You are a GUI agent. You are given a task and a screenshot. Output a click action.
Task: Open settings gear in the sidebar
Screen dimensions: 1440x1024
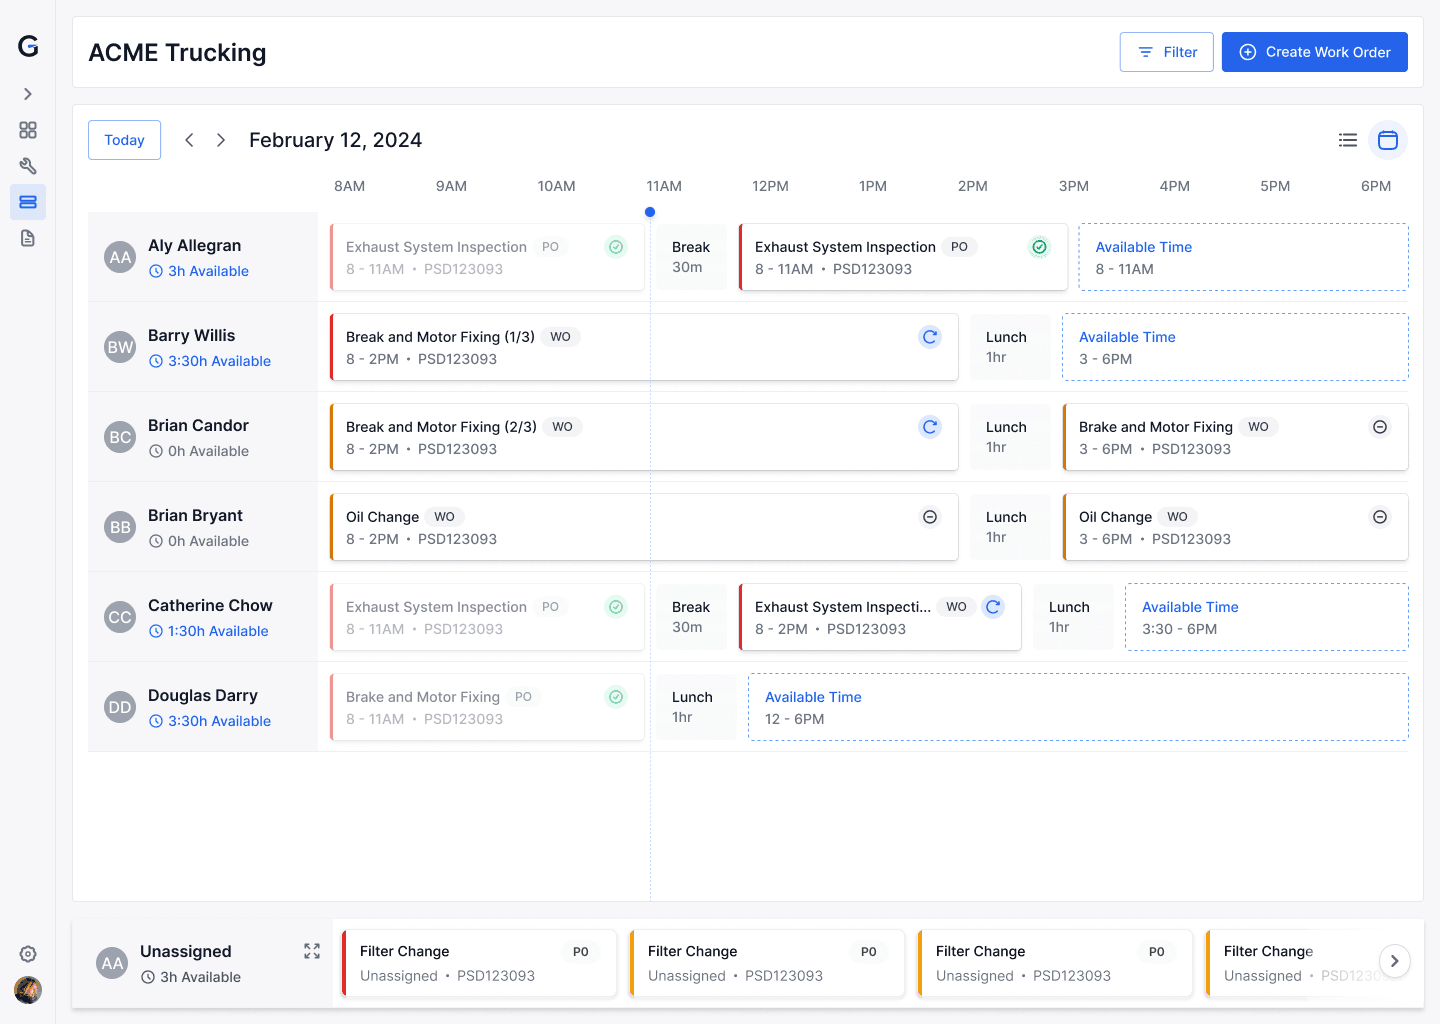[28, 954]
